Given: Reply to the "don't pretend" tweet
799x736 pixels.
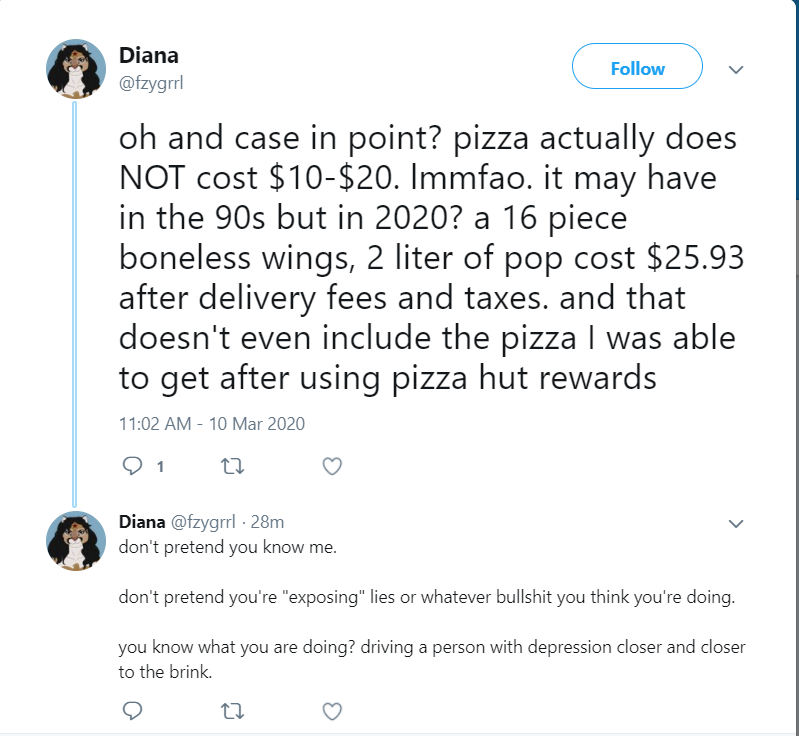Looking at the screenshot, I should pyautogui.click(x=132, y=711).
